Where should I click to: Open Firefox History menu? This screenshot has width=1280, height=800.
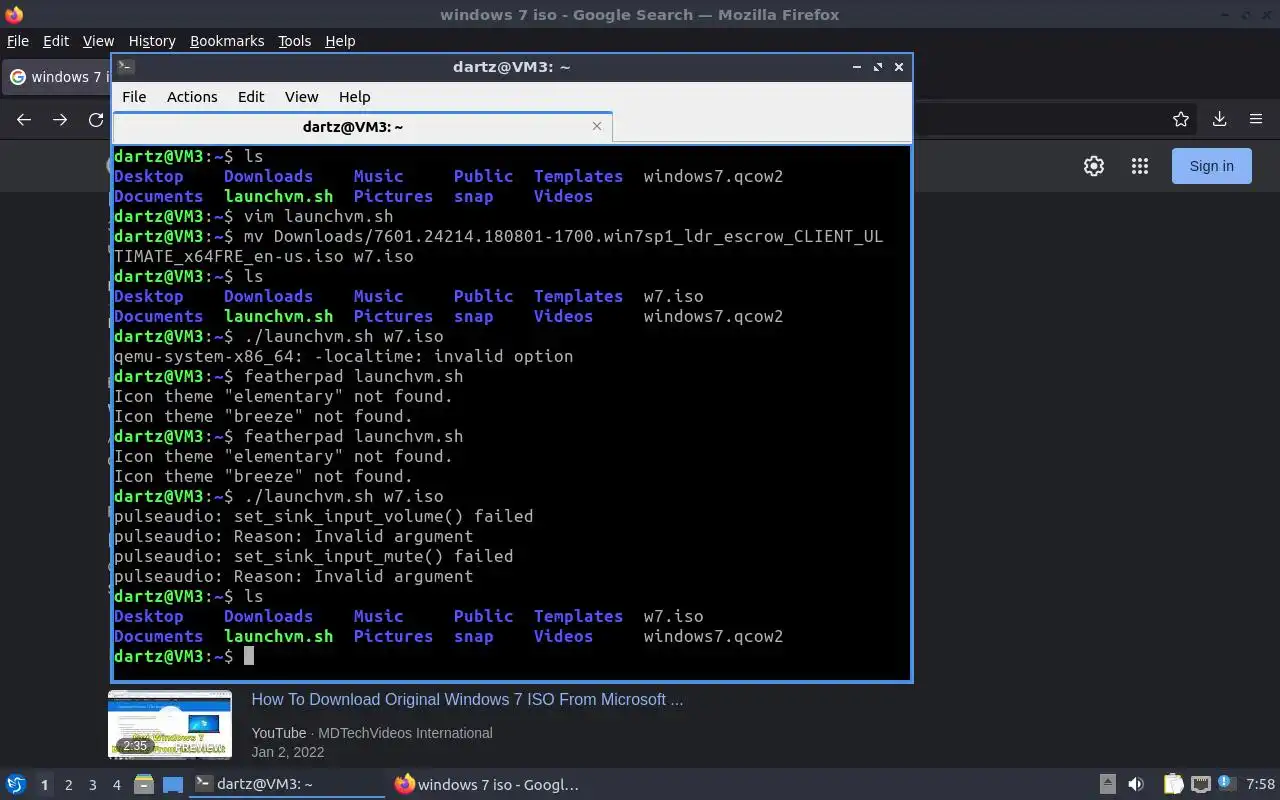click(152, 41)
